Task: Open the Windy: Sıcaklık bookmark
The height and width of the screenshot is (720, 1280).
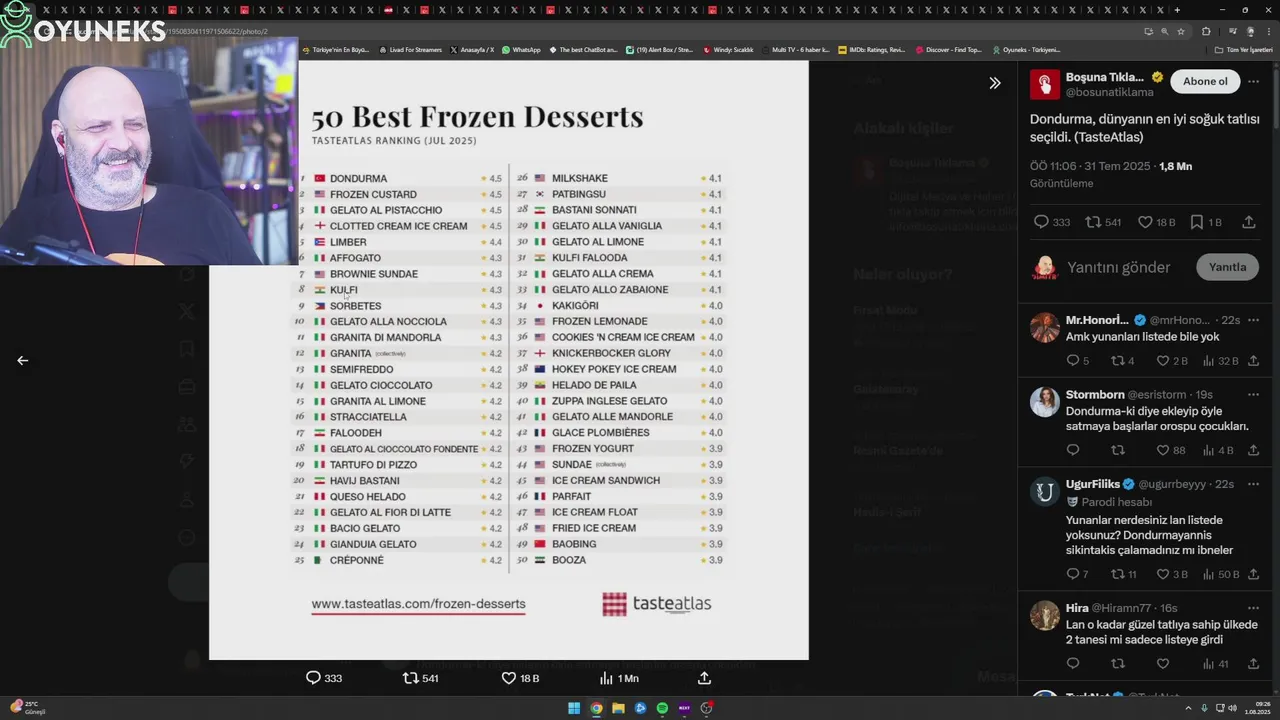Action: [729, 49]
